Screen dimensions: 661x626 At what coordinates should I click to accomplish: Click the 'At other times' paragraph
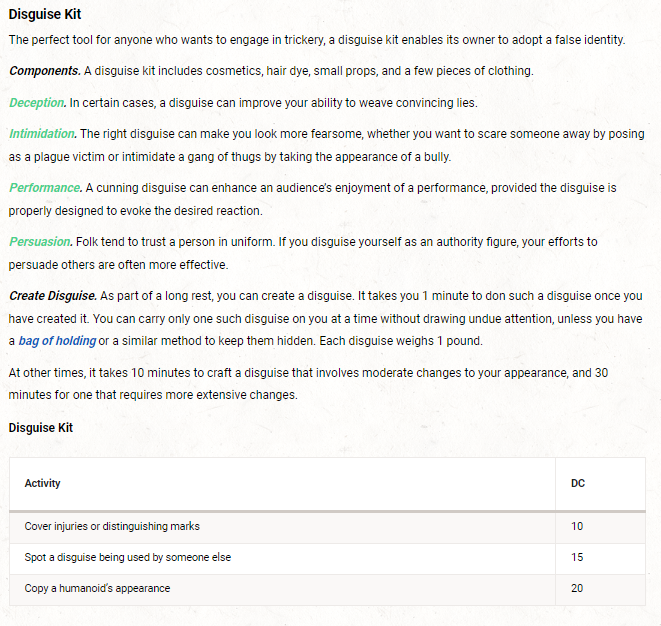(308, 384)
